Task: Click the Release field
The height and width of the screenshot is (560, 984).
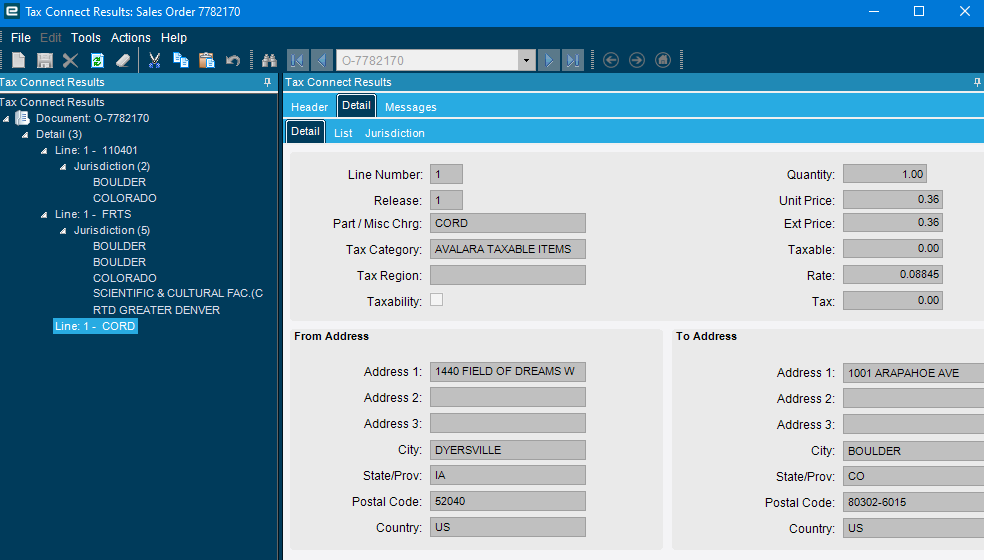Action: (446, 200)
